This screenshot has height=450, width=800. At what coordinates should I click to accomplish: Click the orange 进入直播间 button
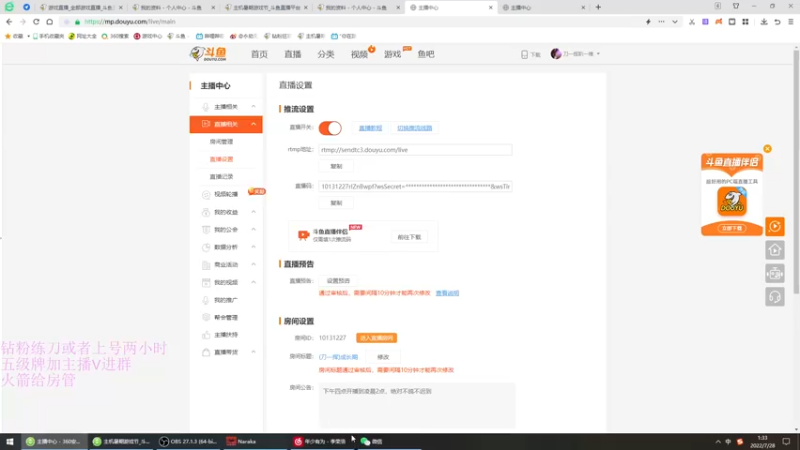coord(377,338)
